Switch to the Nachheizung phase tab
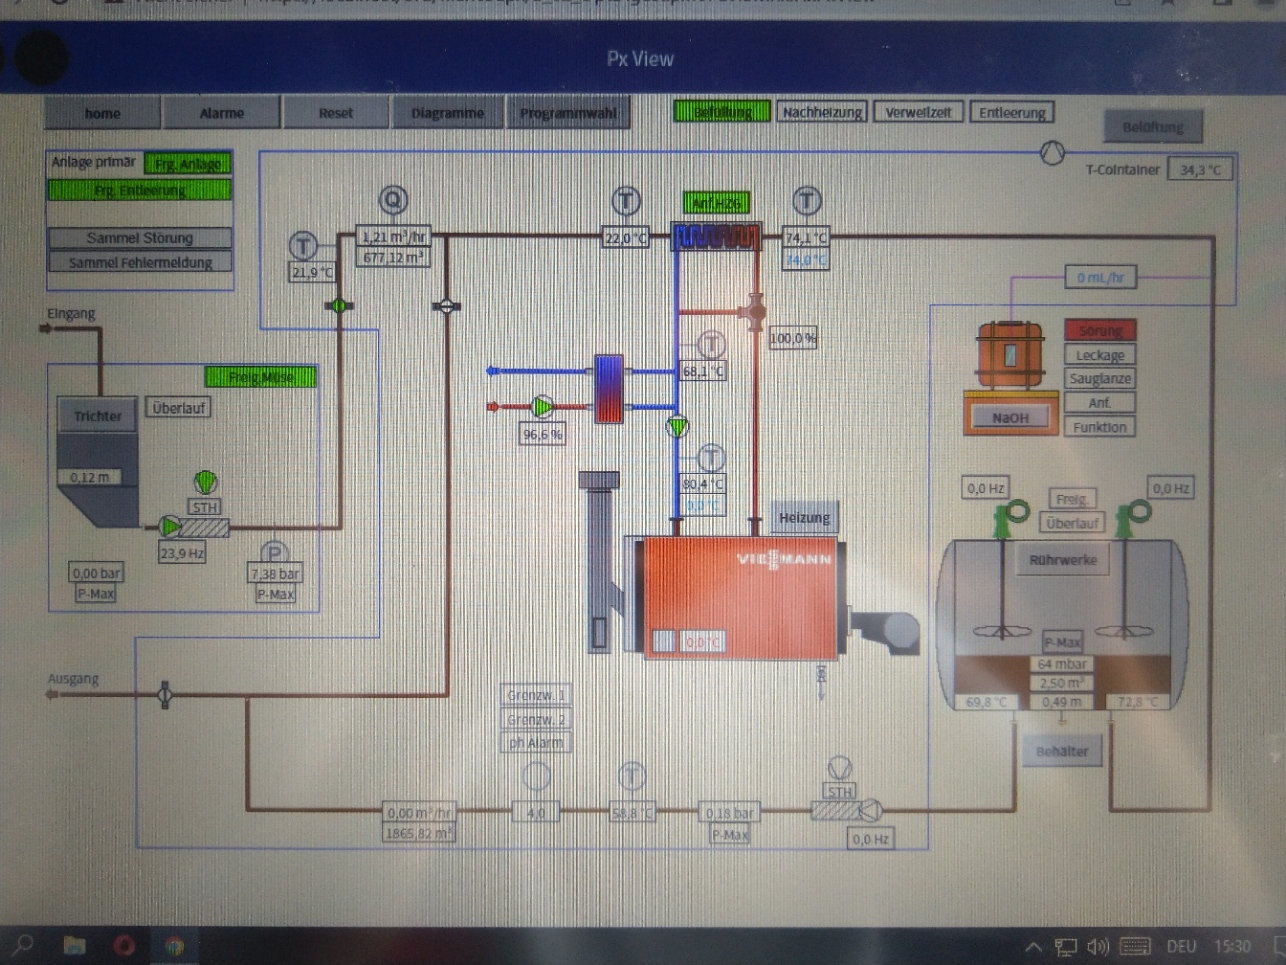The width and height of the screenshot is (1286, 965). 821,112
